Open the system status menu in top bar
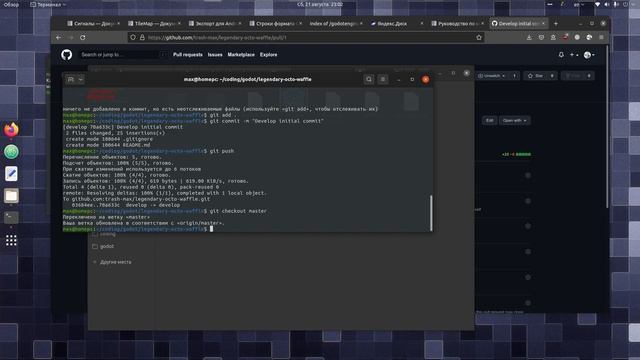 pyautogui.click(x=614, y=4)
